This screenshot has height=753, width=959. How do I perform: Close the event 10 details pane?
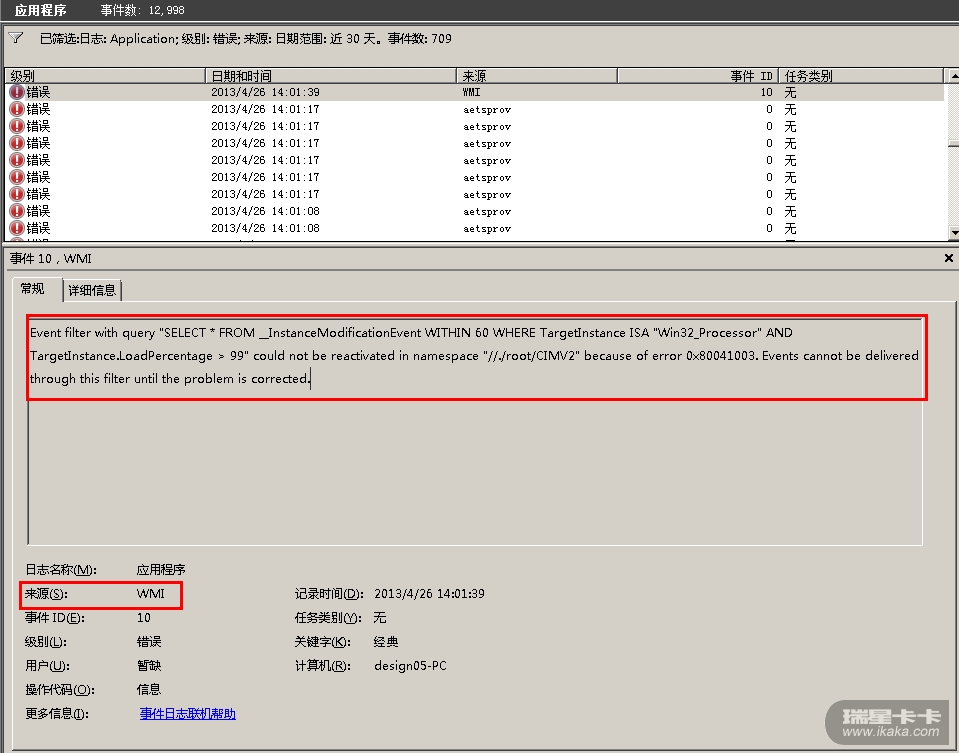pyautogui.click(x=949, y=258)
